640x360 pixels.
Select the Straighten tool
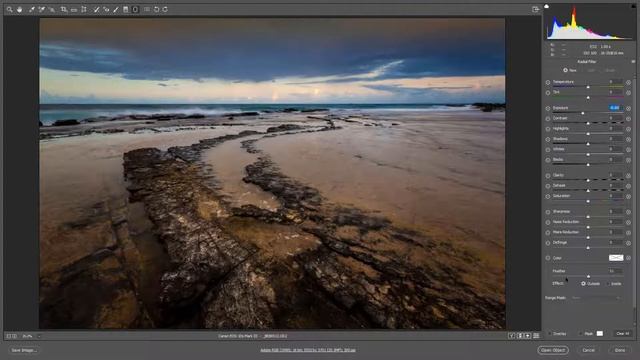(x=74, y=9)
